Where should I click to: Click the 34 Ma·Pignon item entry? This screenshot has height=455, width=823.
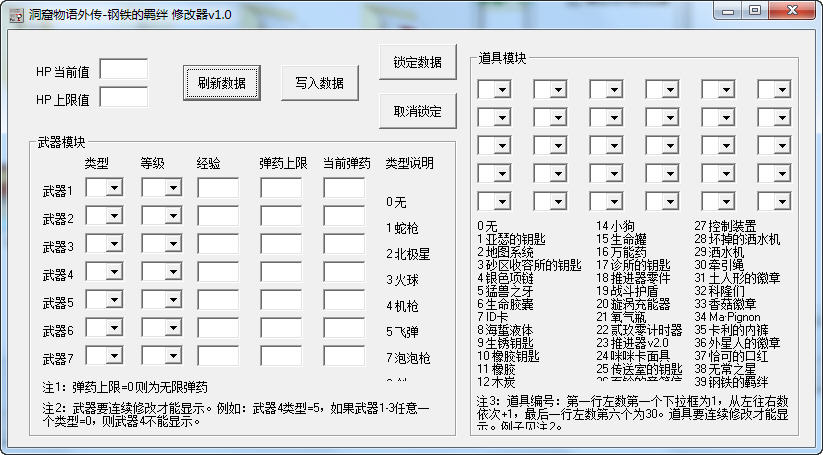pyautogui.click(x=727, y=317)
